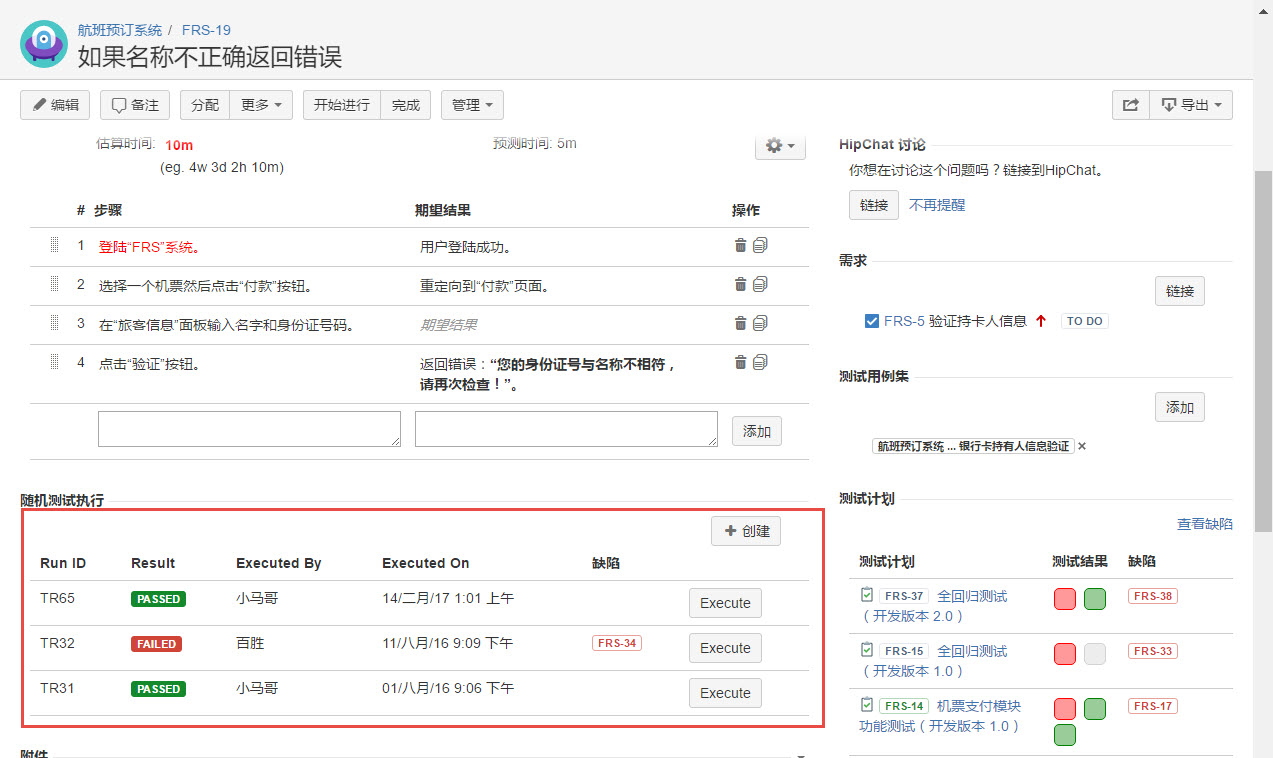Copy step 4 using clone icon
Screen dimensions: 1273x758
760,362
